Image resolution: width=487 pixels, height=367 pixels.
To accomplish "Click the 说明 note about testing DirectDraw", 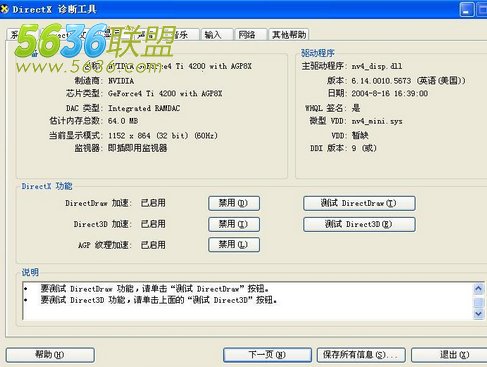I will tap(155, 289).
